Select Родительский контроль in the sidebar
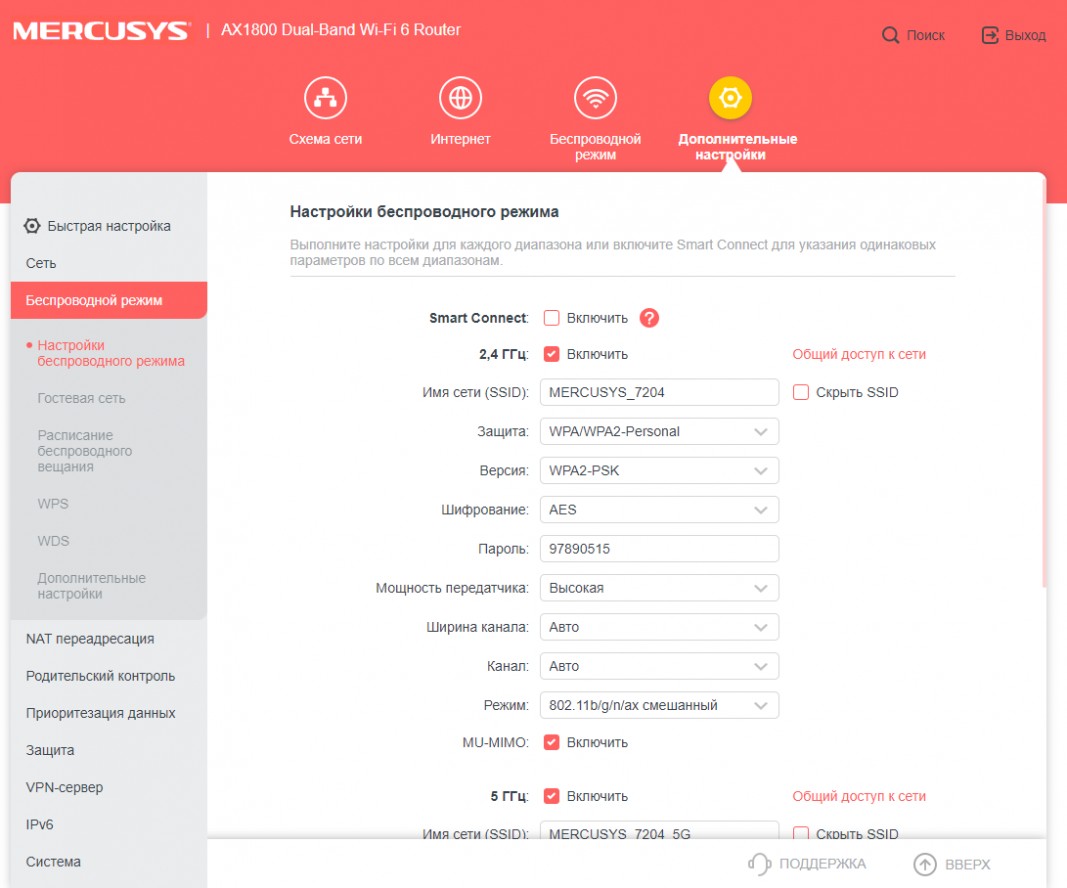Screen dimensions: 1067x888 click(x=100, y=676)
